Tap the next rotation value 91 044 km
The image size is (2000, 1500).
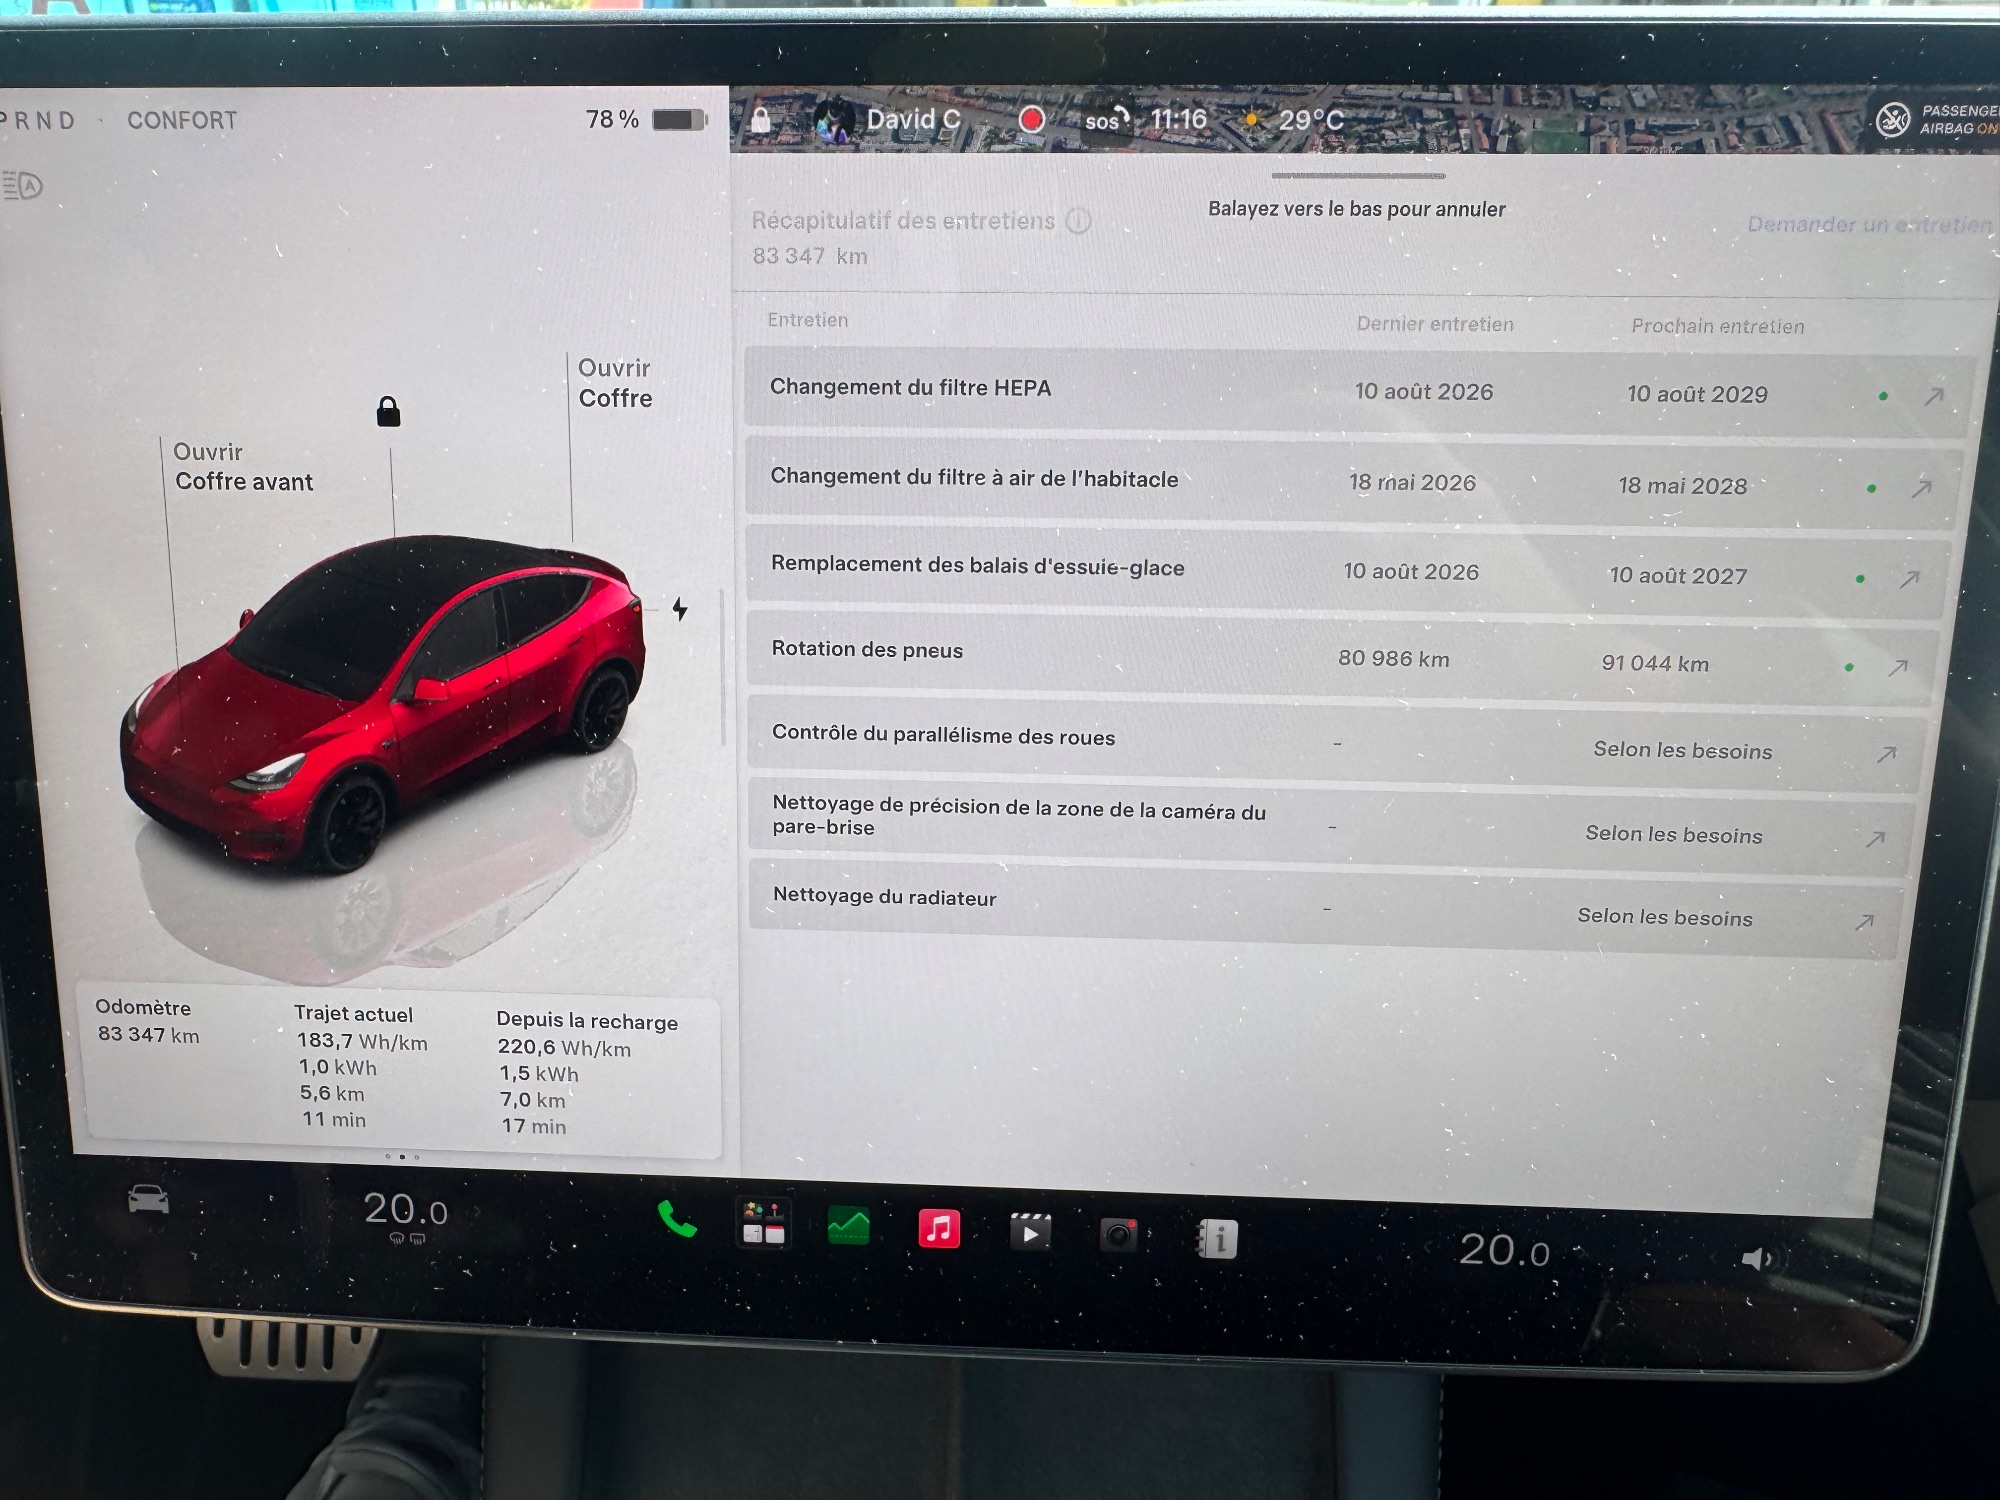[1655, 663]
